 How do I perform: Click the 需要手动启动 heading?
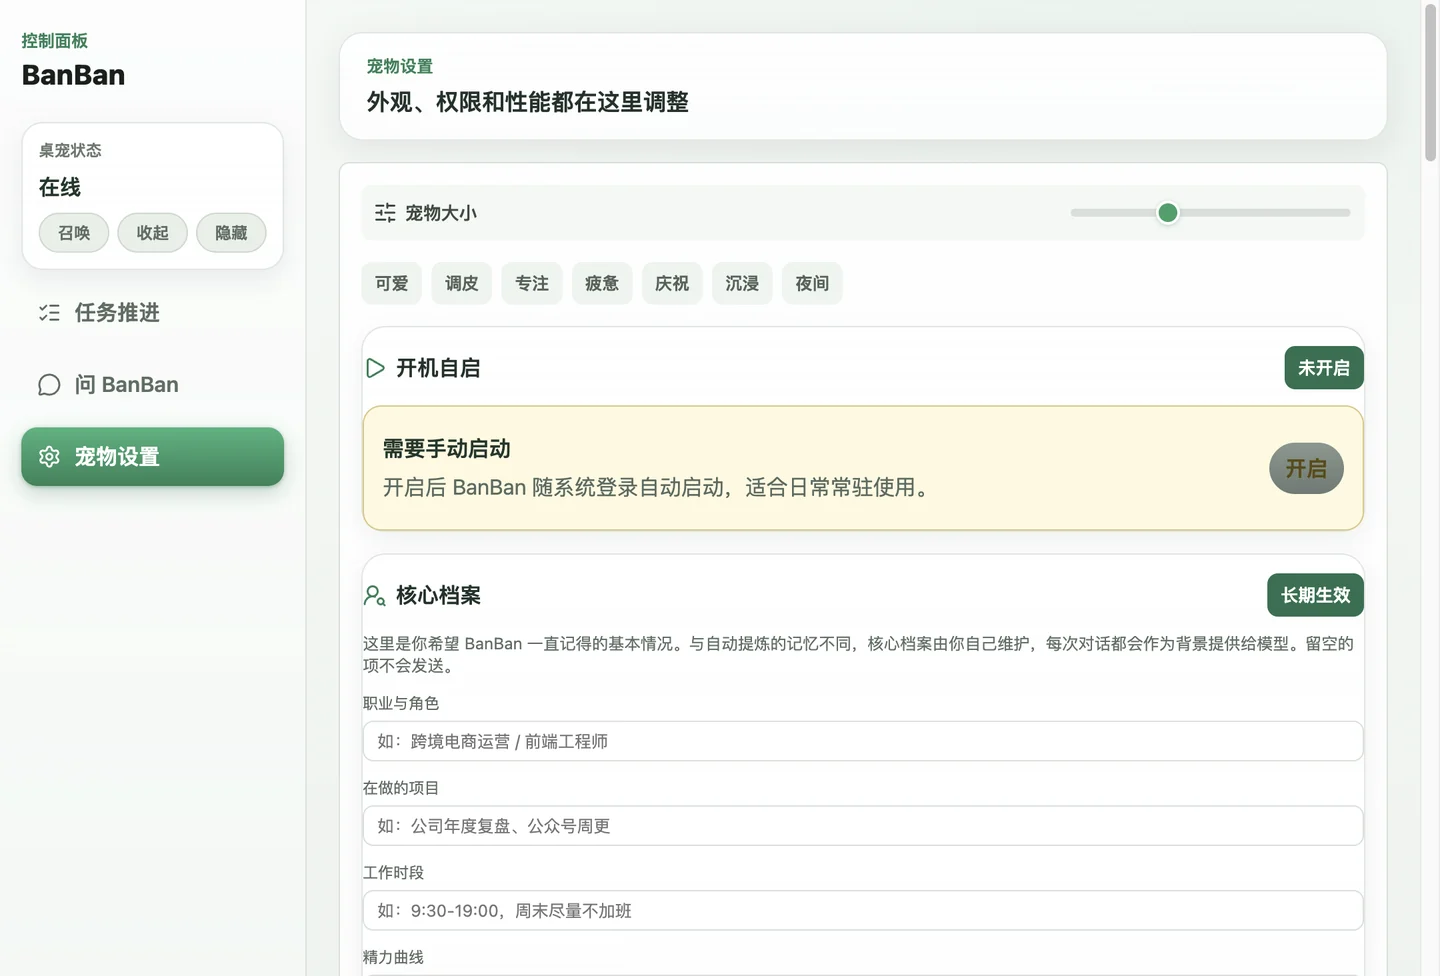click(447, 449)
